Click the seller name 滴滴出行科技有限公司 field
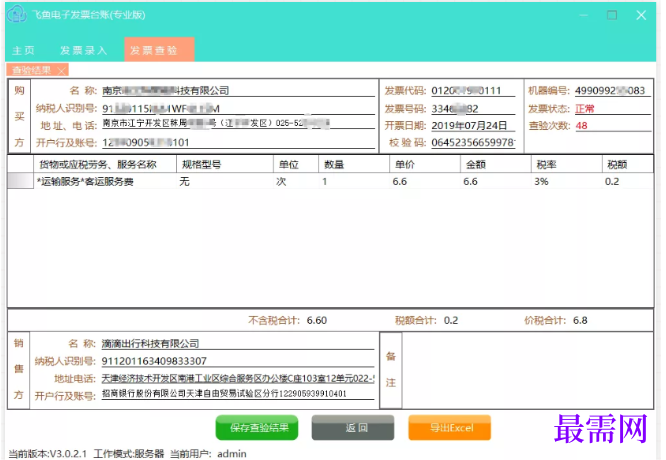The image size is (666, 460). tap(238, 344)
